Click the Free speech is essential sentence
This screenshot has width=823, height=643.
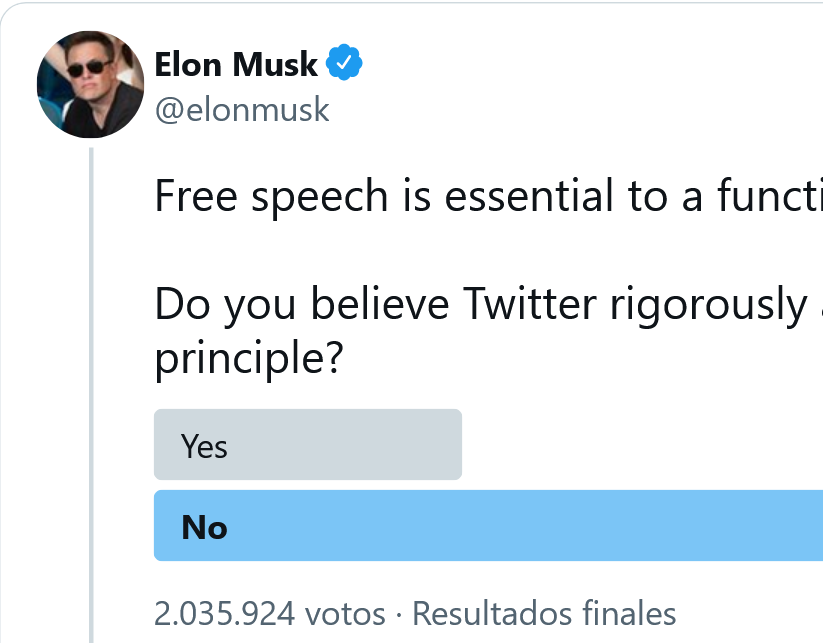489,197
